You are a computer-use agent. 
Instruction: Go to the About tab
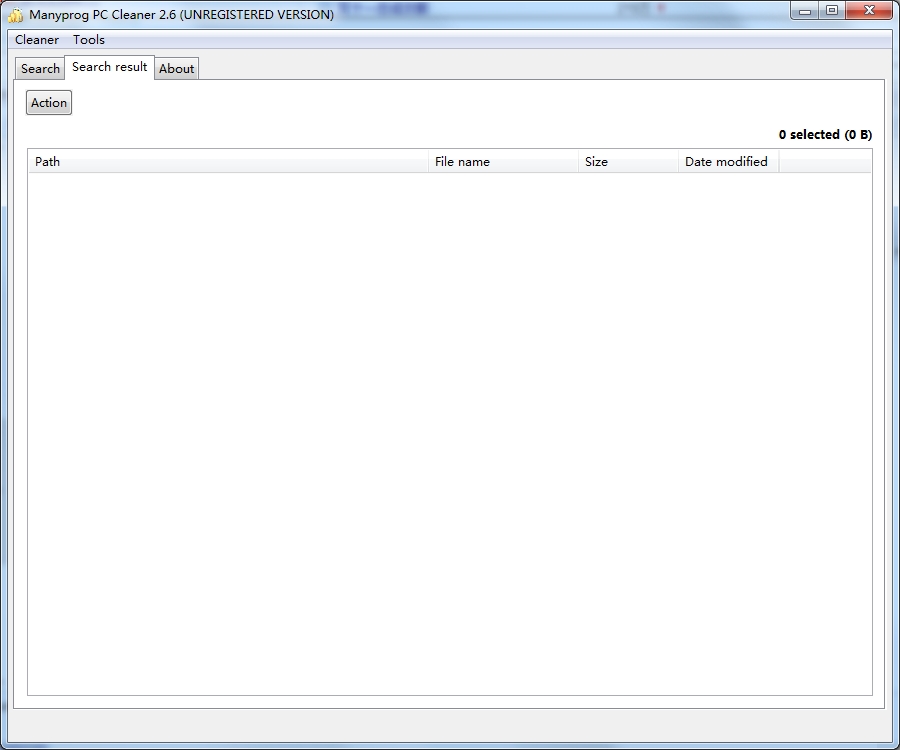pos(176,68)
